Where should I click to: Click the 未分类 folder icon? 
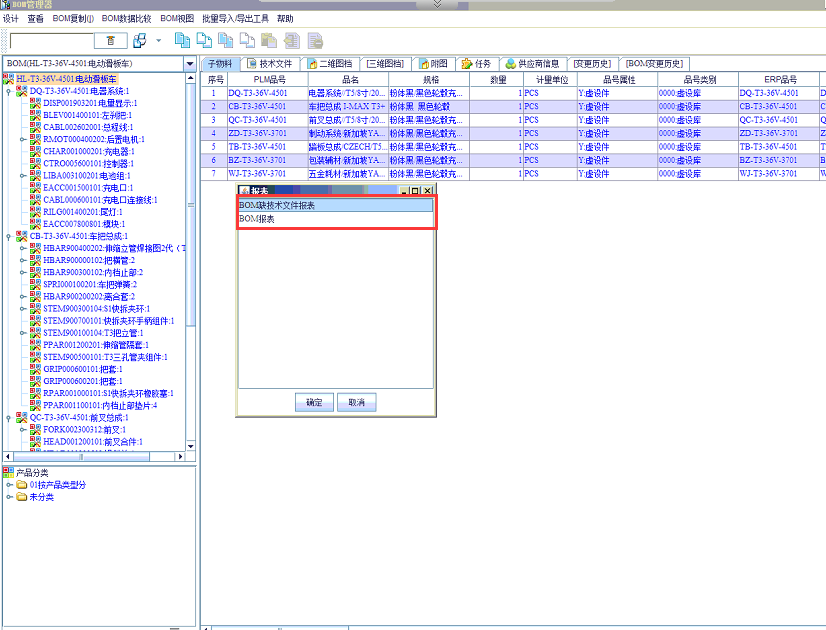point(21,496)
